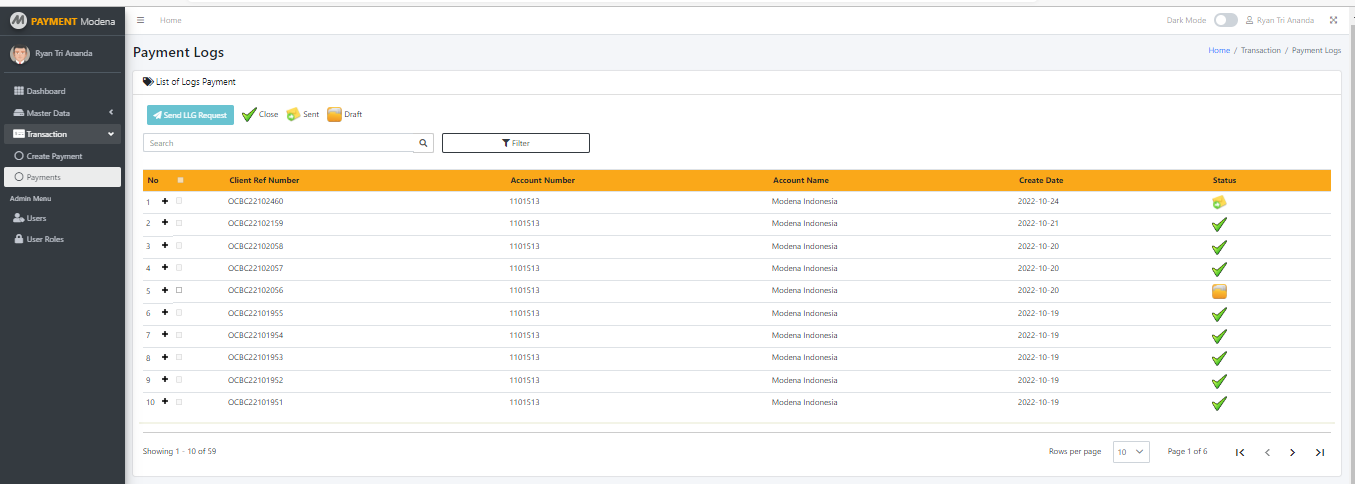This screenshot has width=1355, height=484.
Task: Jump to the first page of results
Action: (x=1240, y=452)
